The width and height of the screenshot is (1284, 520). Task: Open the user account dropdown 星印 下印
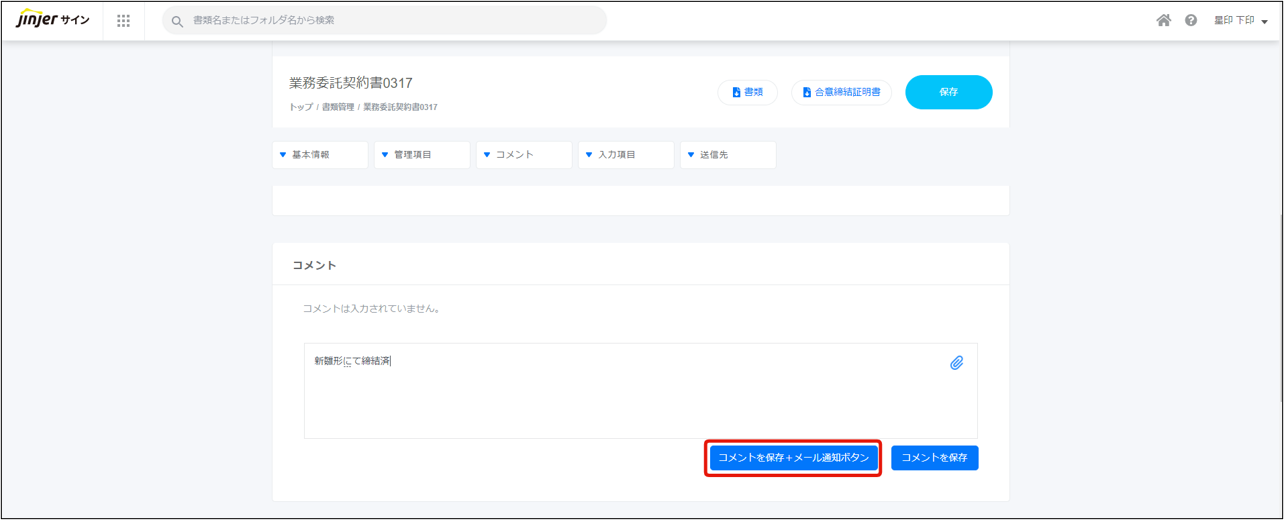tap(1240, 21)
